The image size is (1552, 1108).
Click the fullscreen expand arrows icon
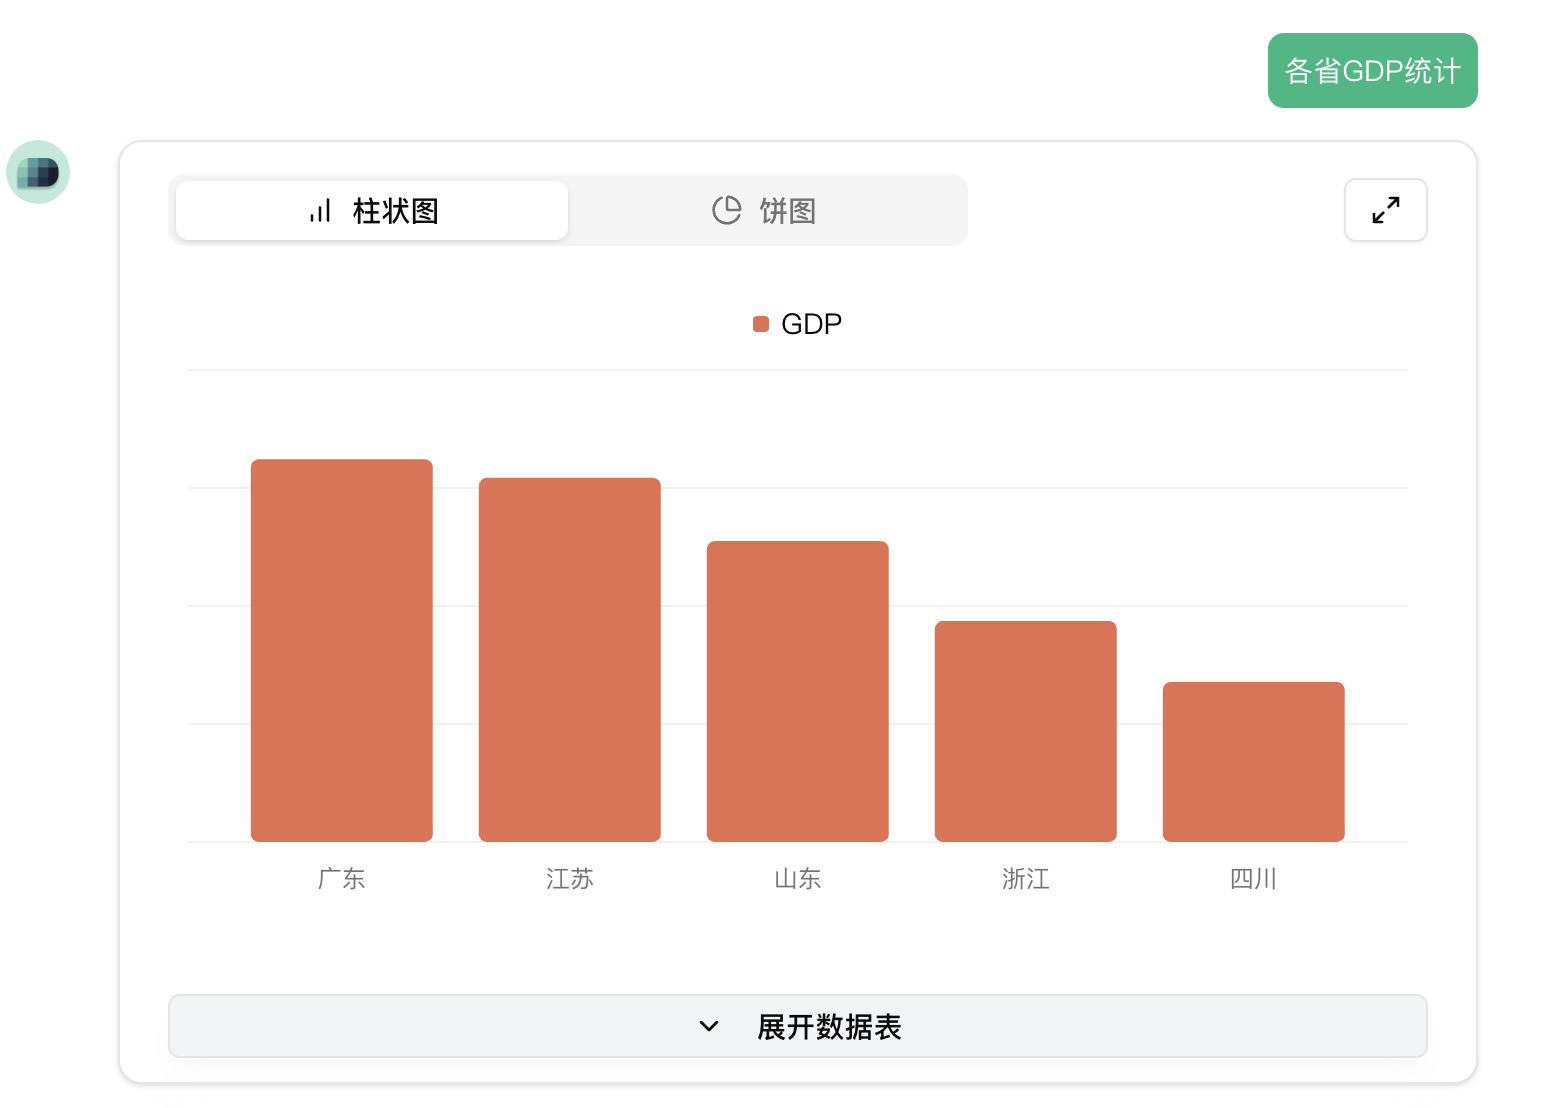(1385, 210)
